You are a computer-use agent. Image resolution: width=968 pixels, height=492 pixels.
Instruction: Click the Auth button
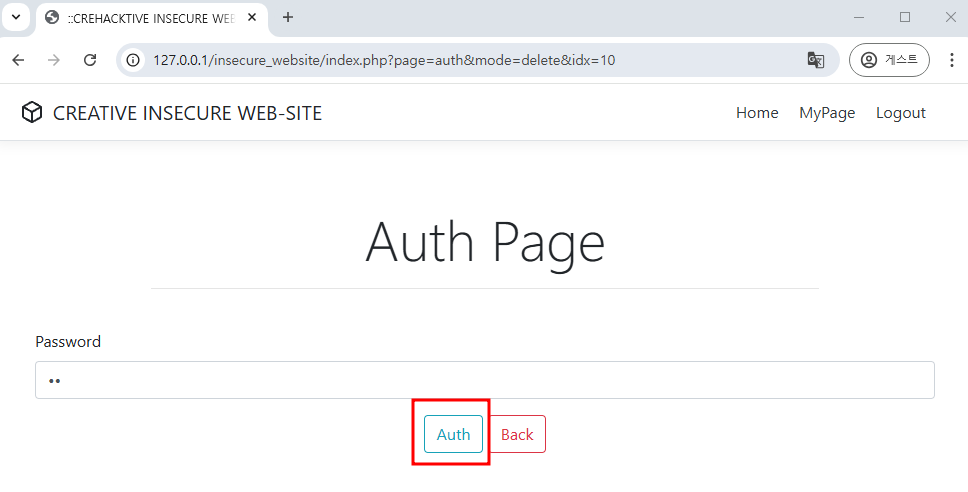coord(453,434)
